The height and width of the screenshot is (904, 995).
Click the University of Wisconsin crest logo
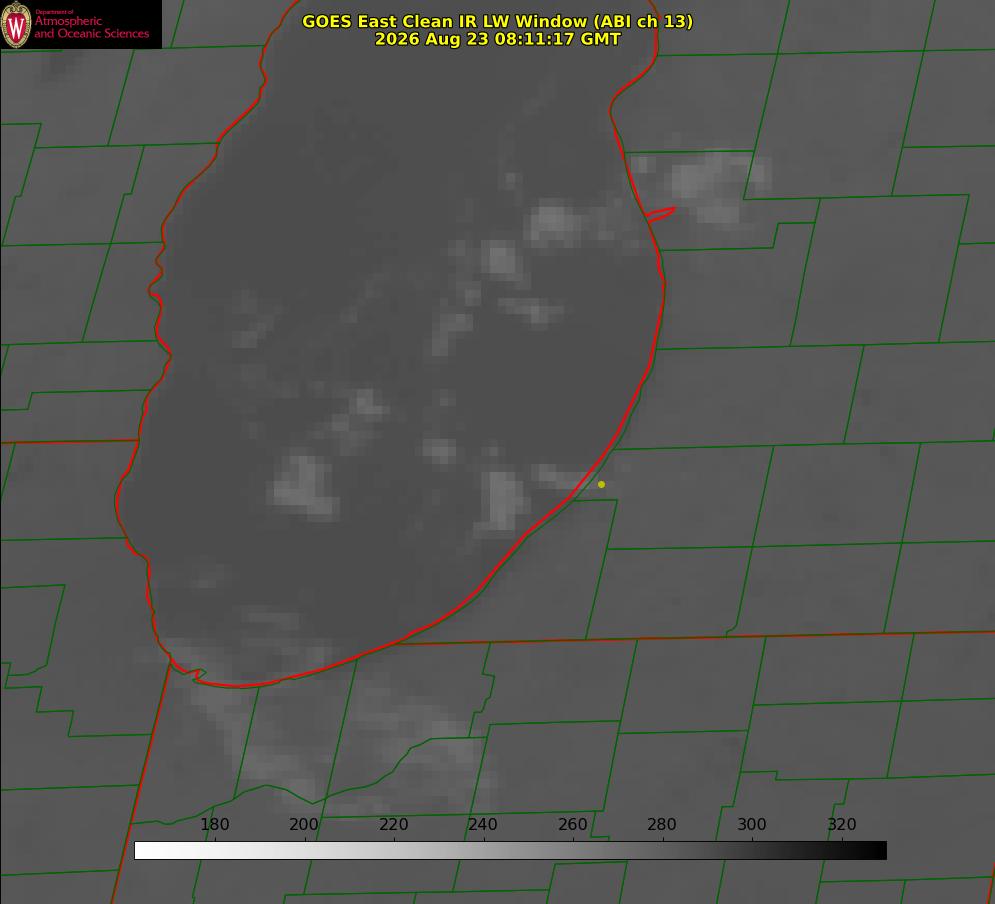(16, 24)
